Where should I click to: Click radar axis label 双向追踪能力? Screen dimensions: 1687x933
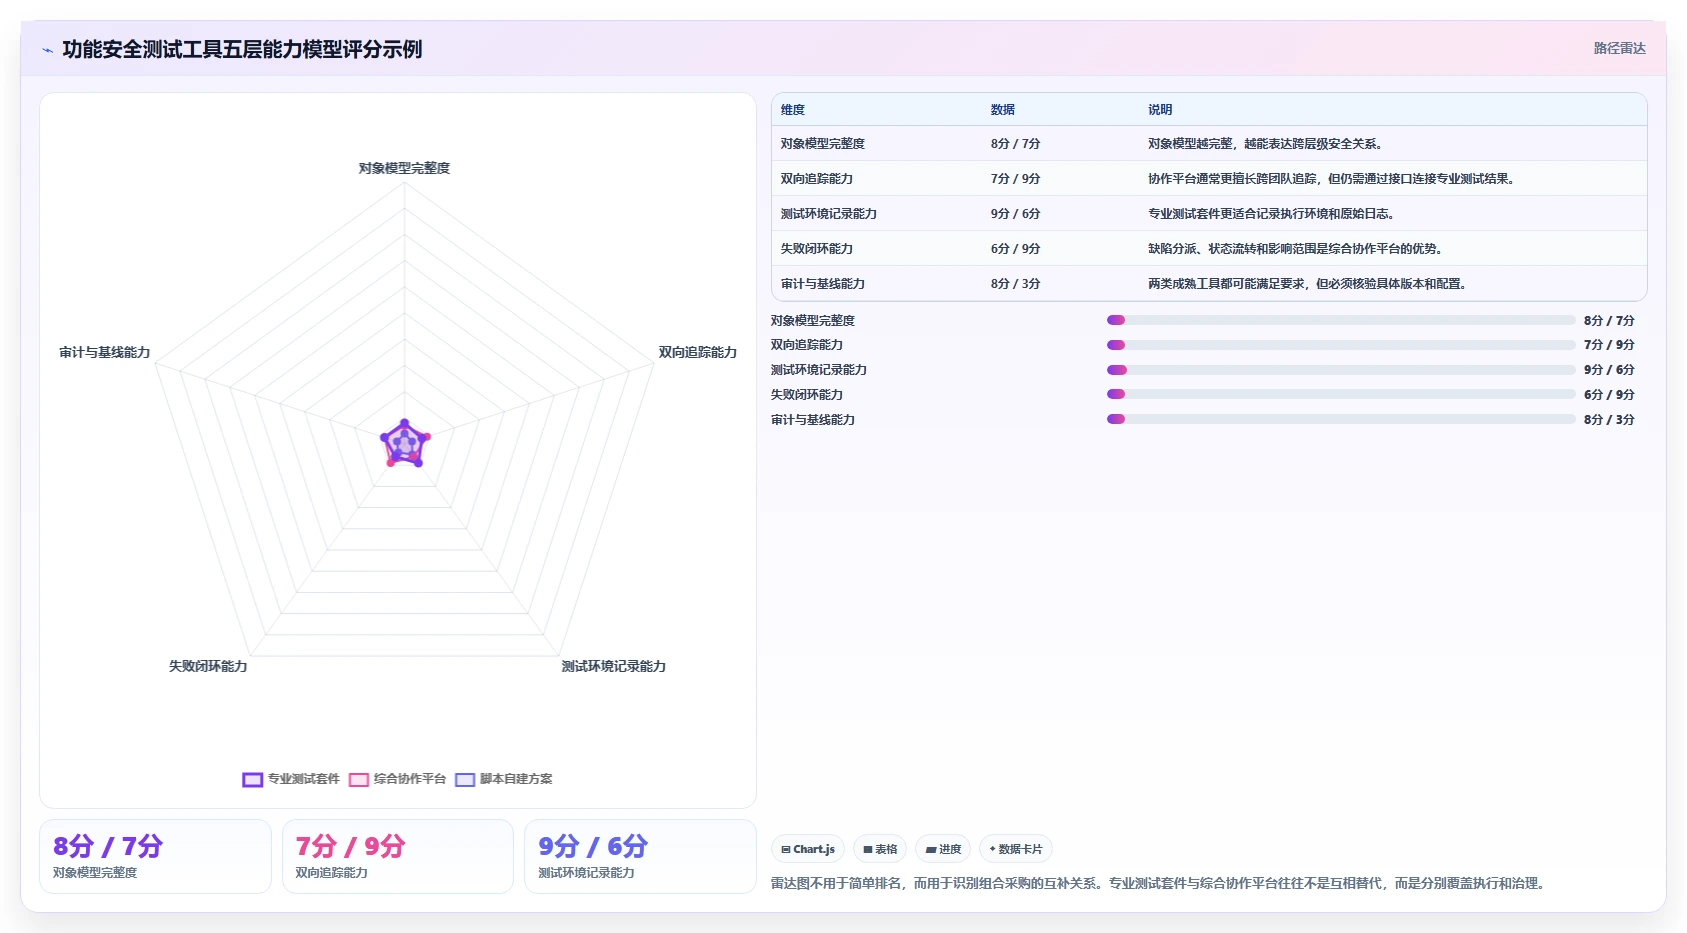coord(697,352)
